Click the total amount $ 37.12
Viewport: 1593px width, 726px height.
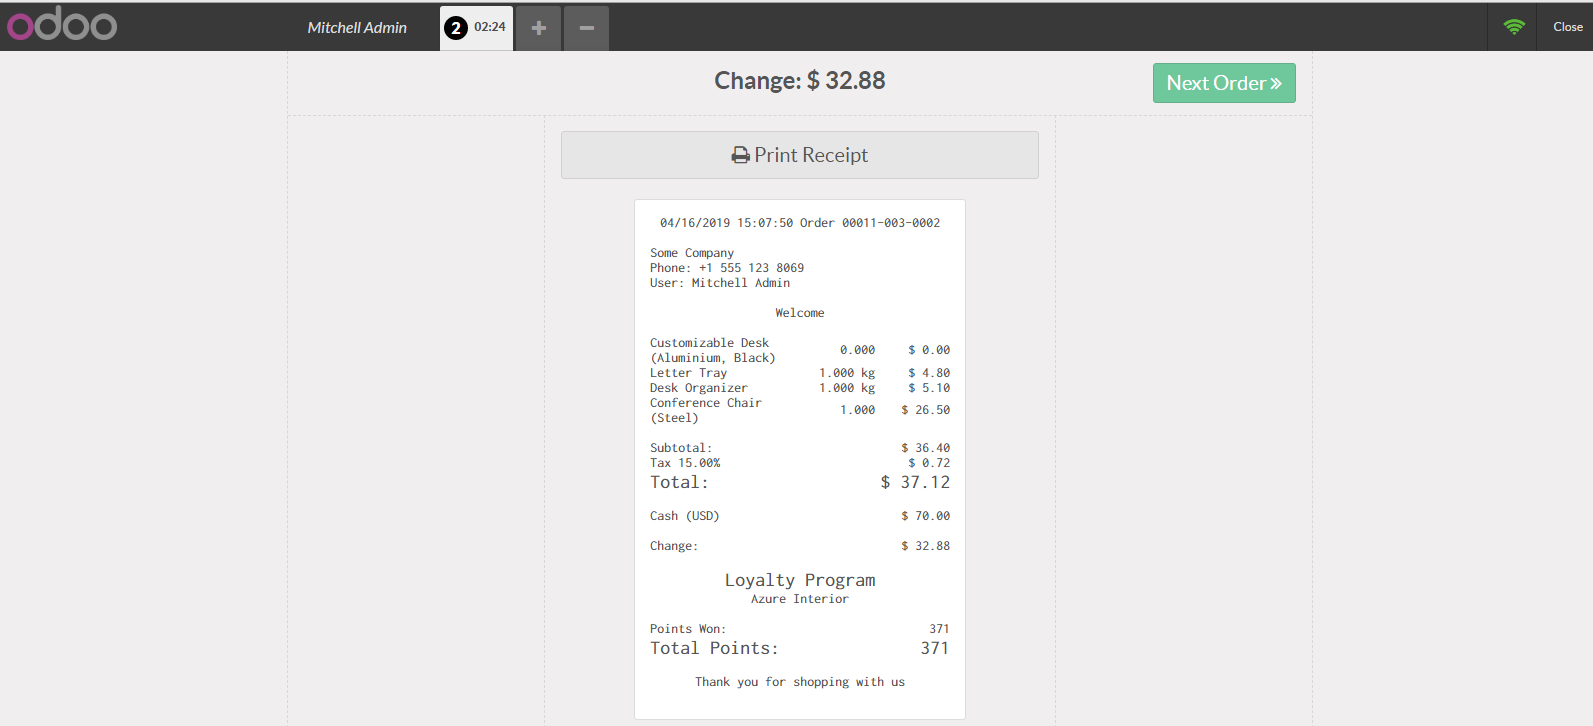(915, 482)
